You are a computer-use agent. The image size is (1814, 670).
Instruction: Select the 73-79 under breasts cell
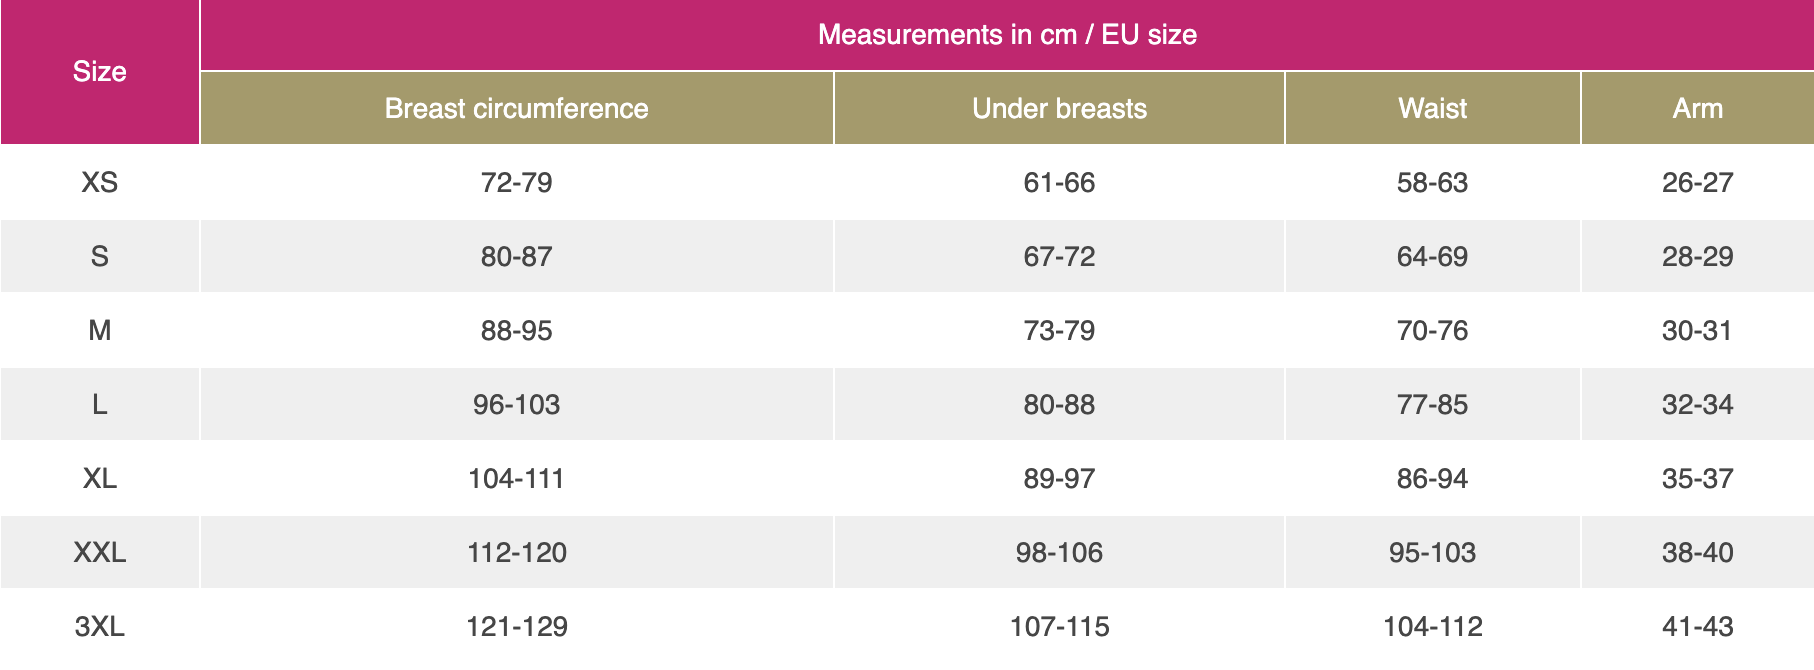[x=1059, y=330]
